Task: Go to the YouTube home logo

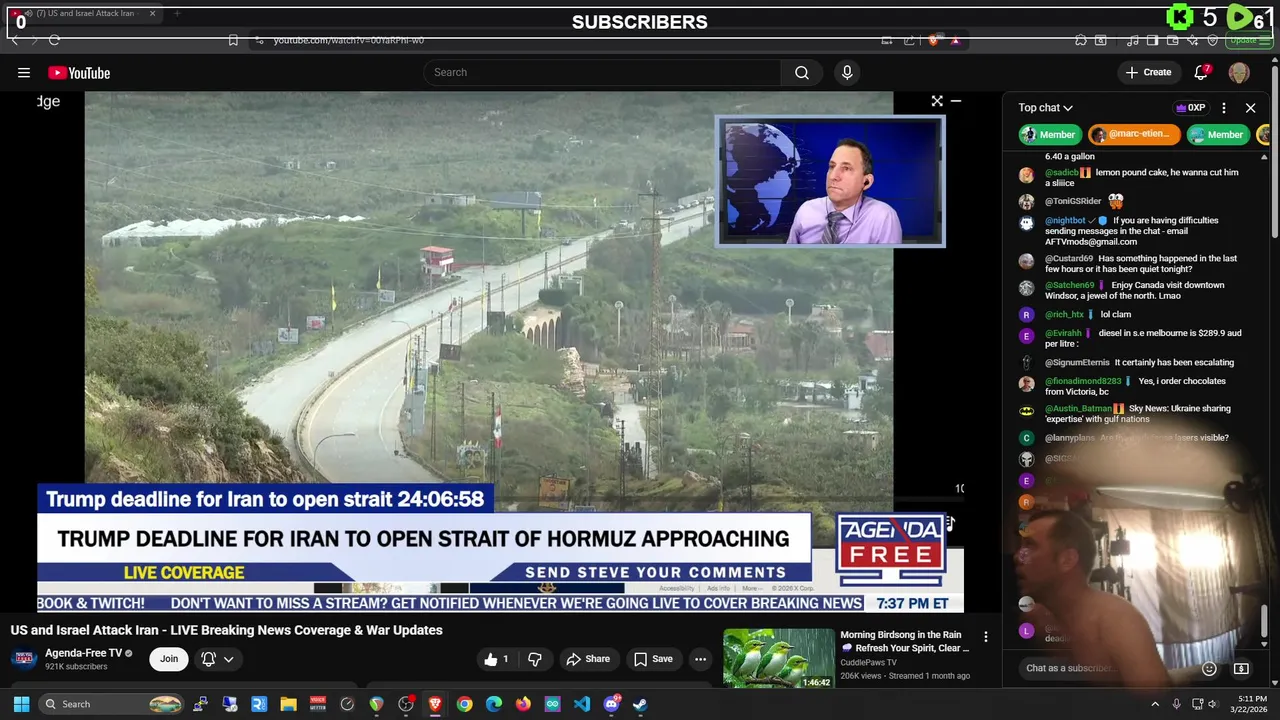Action: tap(79, 73)
